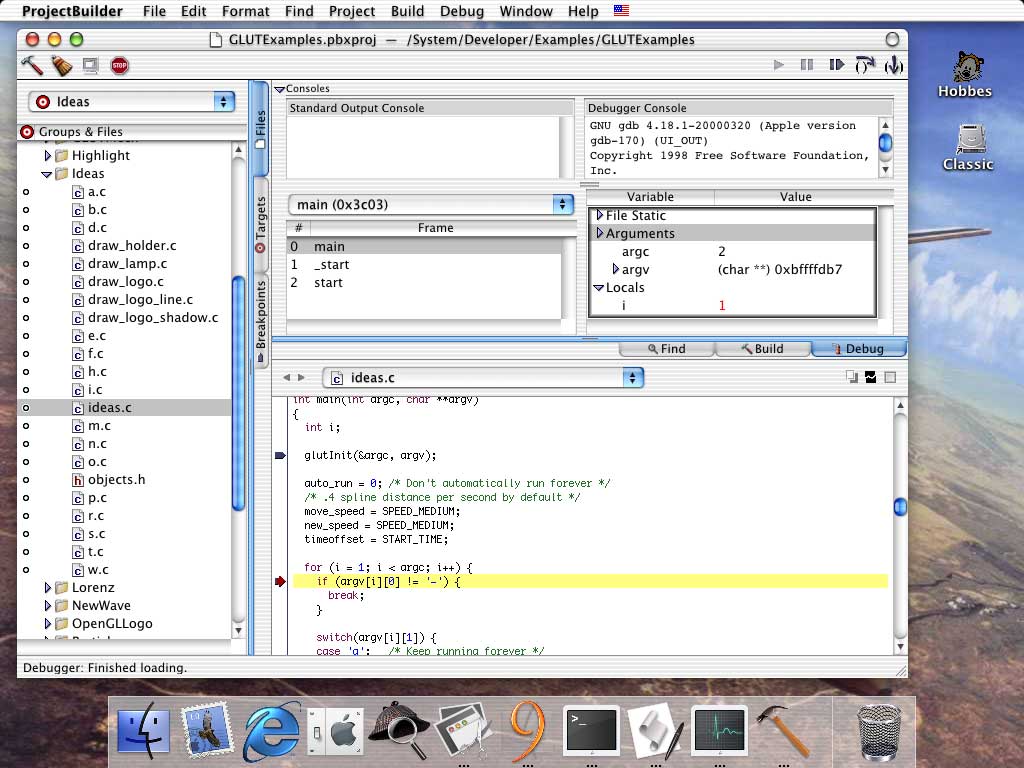1024x768 pixels.
Task: Select draw_logo_shadow.c in file list
Action: click(x=153, y=317)
